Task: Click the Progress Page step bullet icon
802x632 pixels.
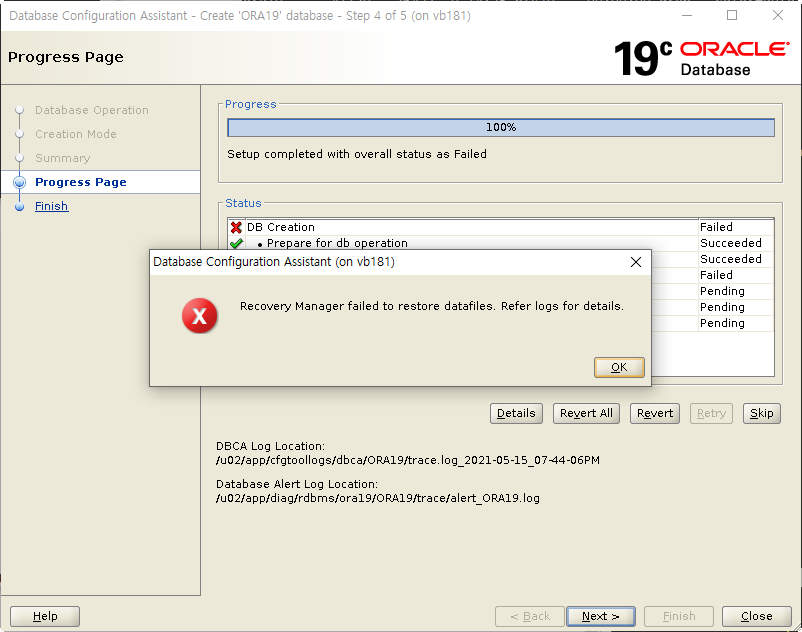Action: (19, 182)
